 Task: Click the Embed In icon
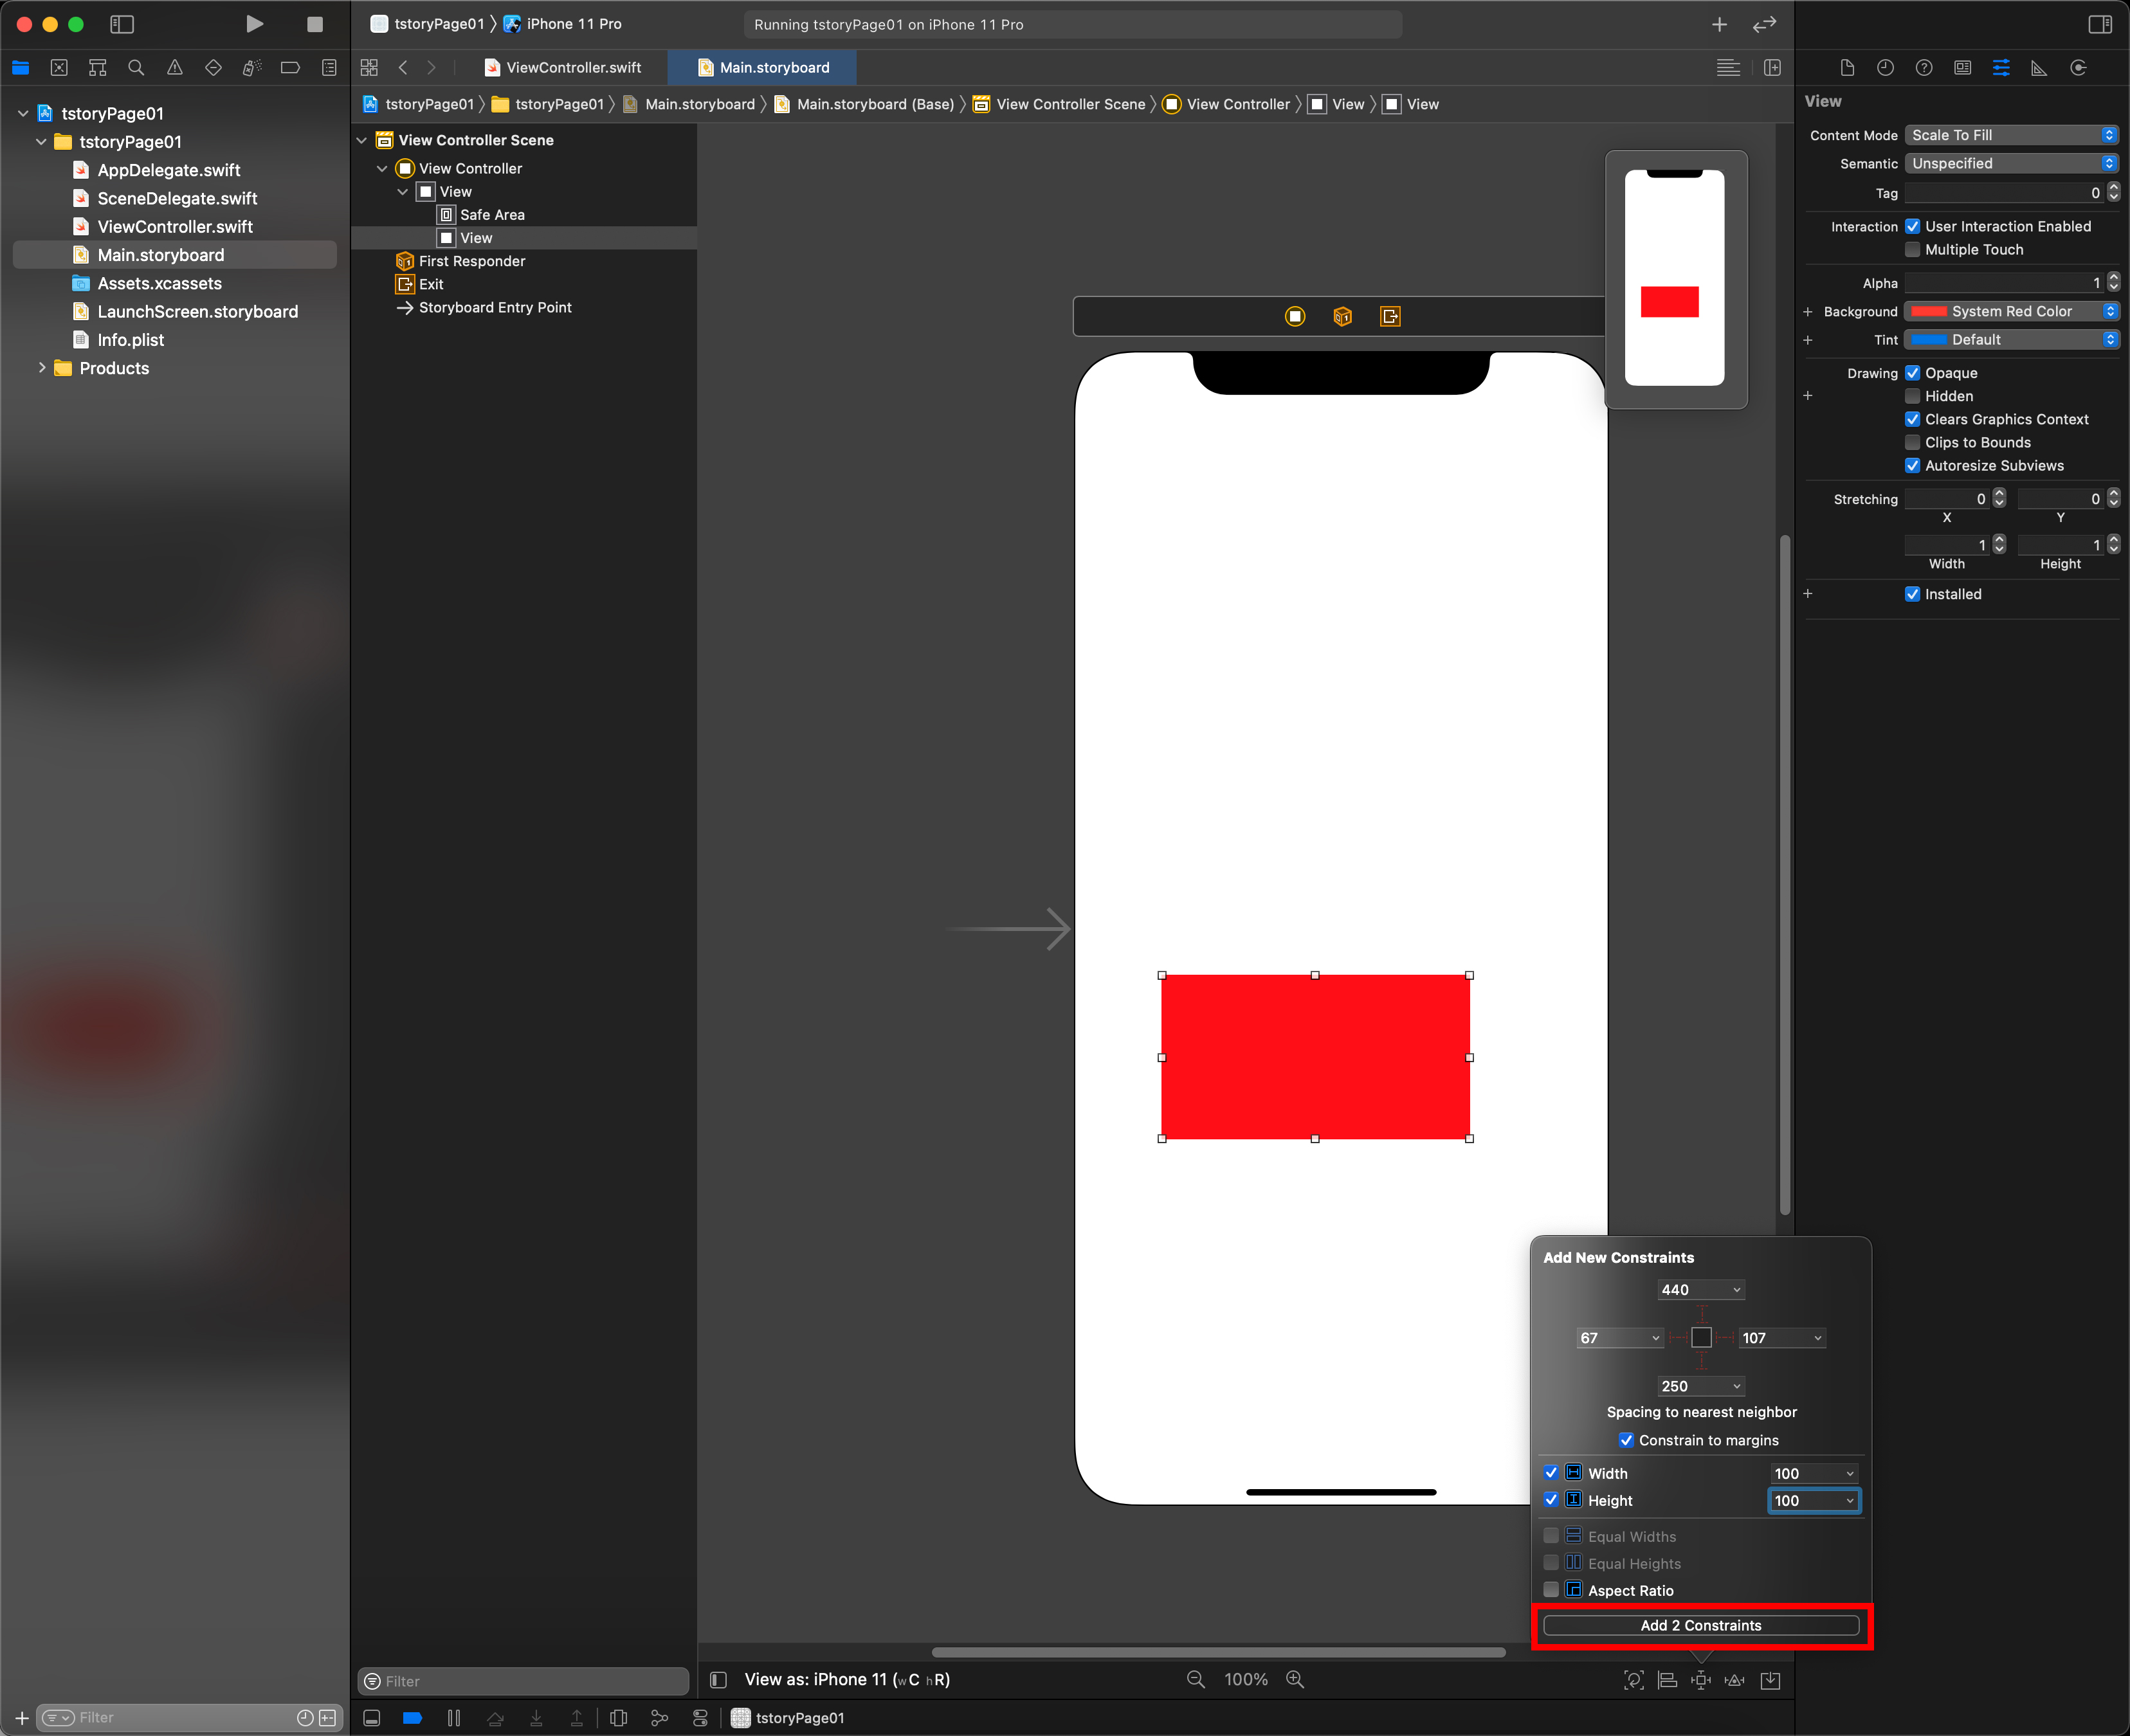click(1770, 1680)
